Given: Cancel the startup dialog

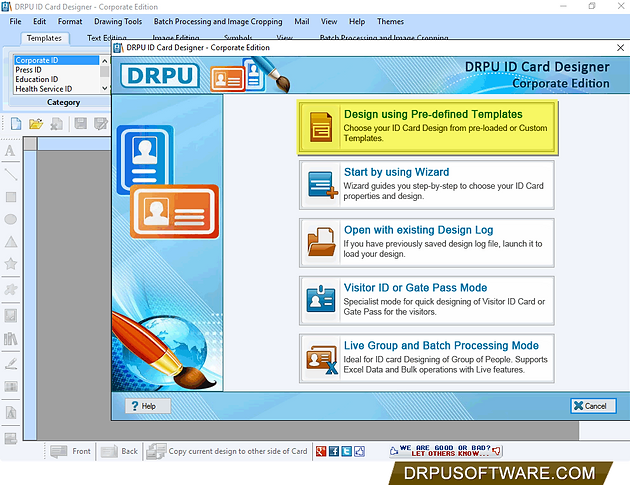Looking at the screenshot, I should coord(593,406).
